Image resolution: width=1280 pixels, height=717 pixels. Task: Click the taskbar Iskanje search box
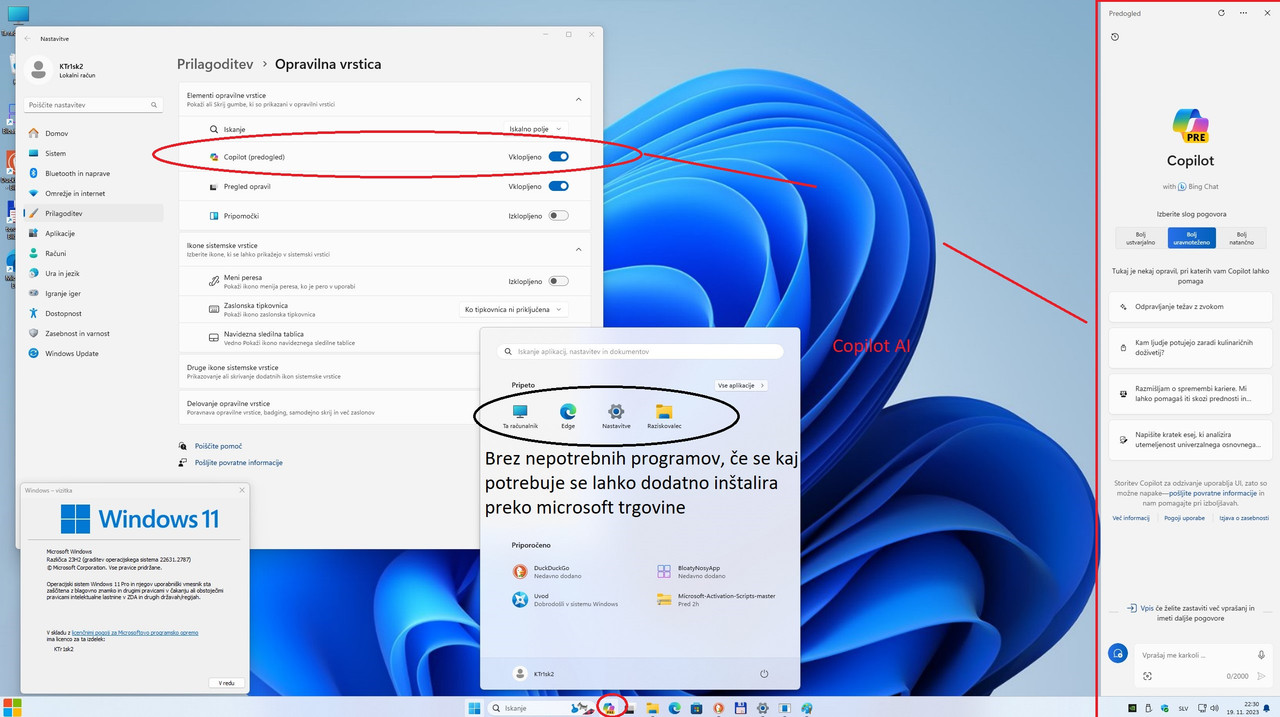click(542, 708)
